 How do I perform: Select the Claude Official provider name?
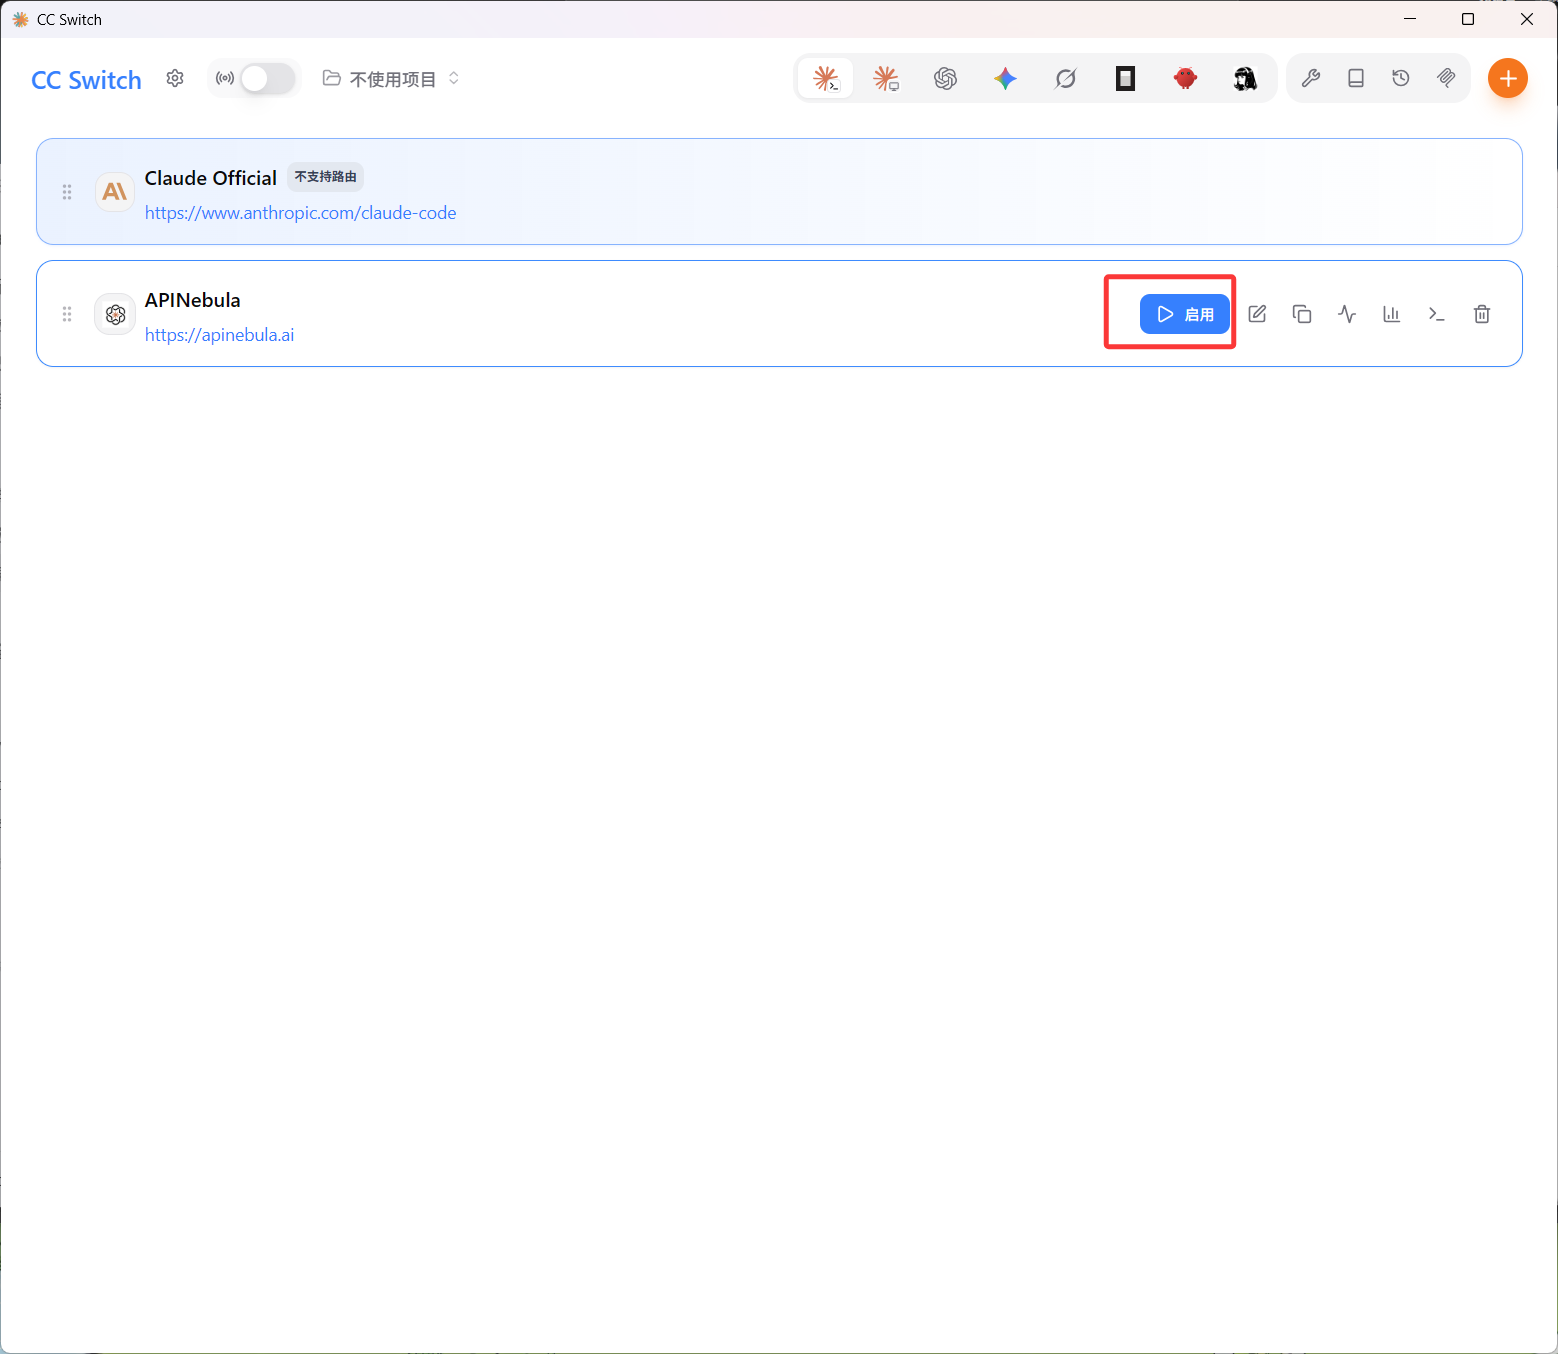(210, 178)
